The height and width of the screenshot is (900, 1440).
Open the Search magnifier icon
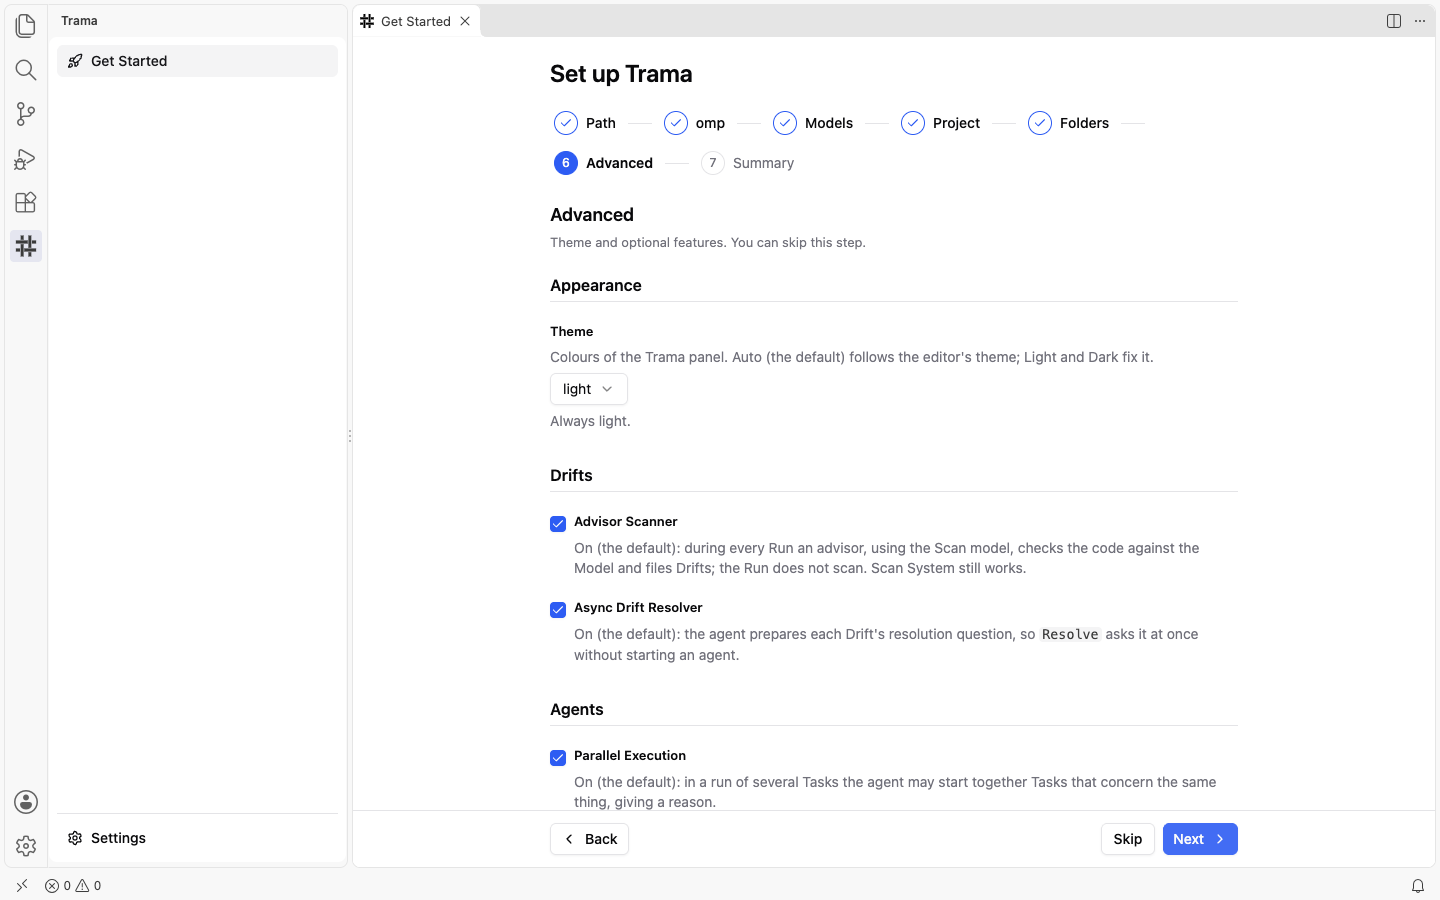26,70
